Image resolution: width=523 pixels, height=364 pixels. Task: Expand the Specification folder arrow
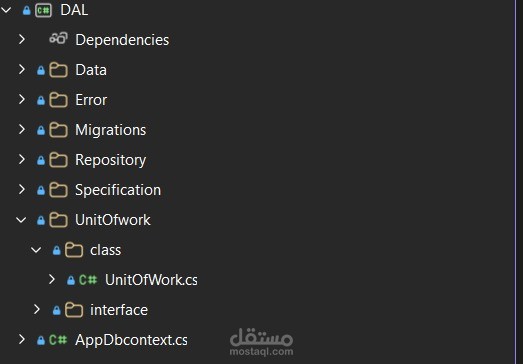coord(22,190)
